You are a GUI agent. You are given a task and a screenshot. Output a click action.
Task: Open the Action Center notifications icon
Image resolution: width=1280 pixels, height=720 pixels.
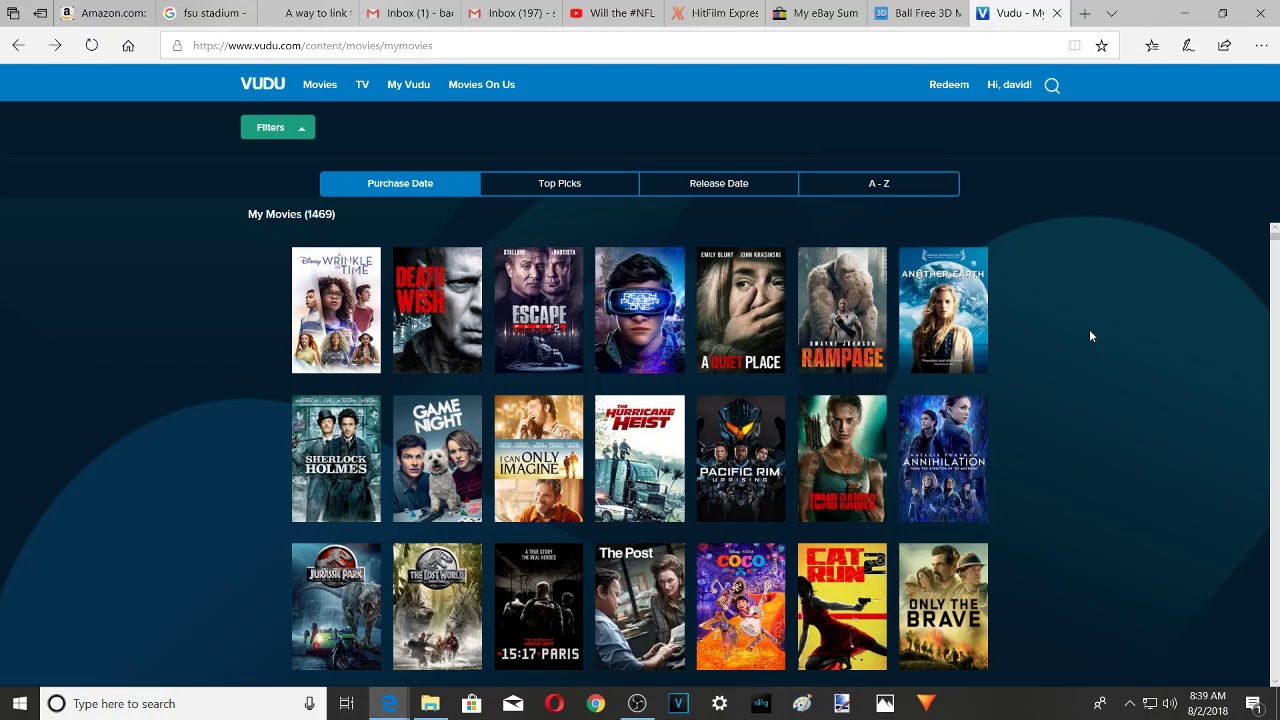[1254, 703]
